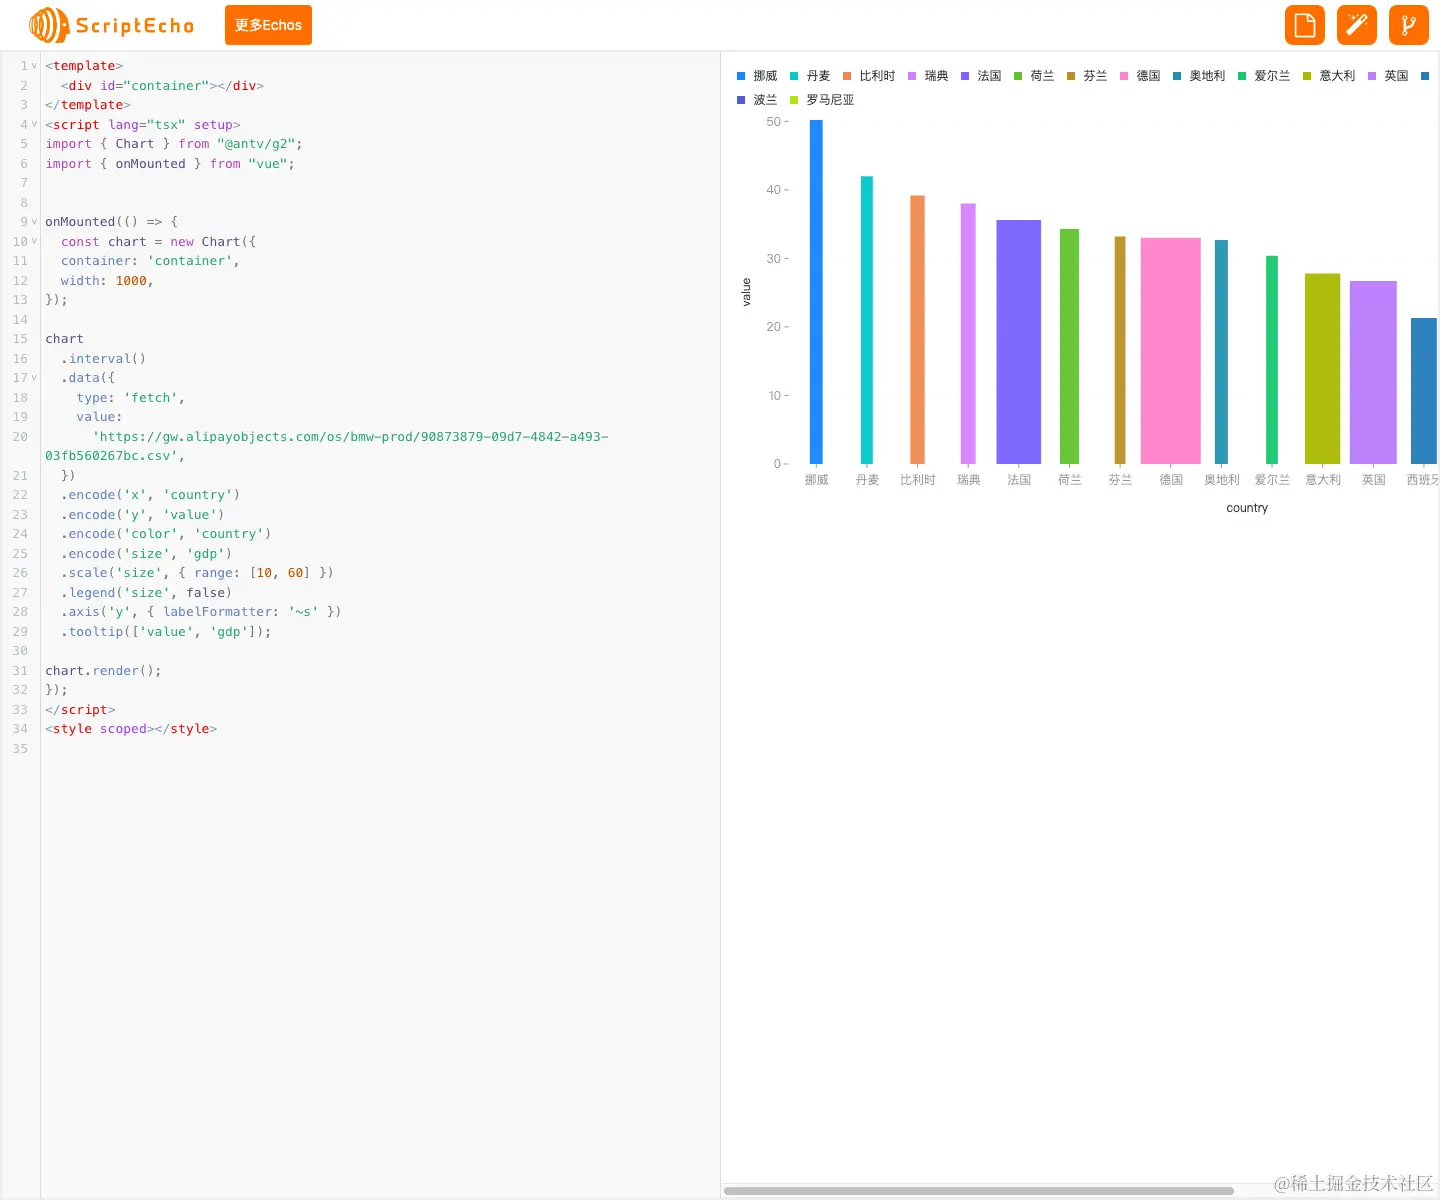Toggle the 瑞典 legend item
Viewport: 1440px width, 1200px height.
928,76
